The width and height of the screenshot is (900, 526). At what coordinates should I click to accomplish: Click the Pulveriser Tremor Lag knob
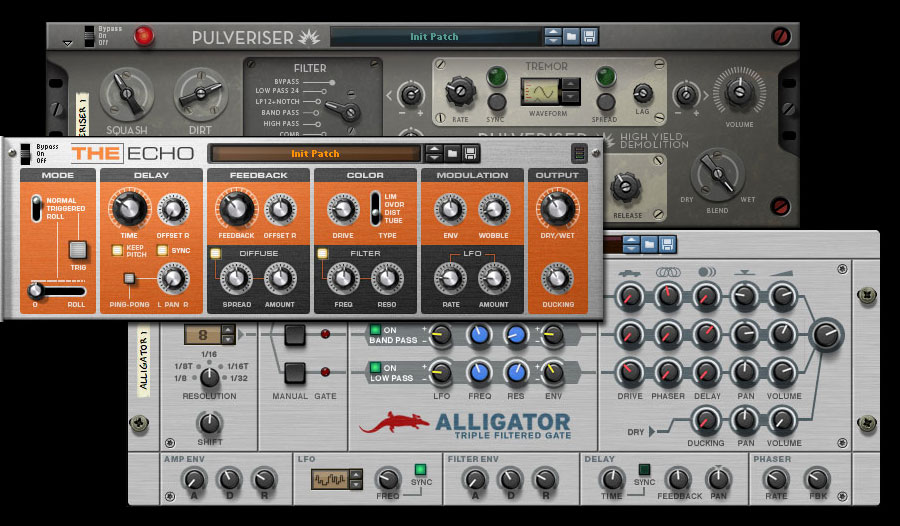tap(643, 93)
